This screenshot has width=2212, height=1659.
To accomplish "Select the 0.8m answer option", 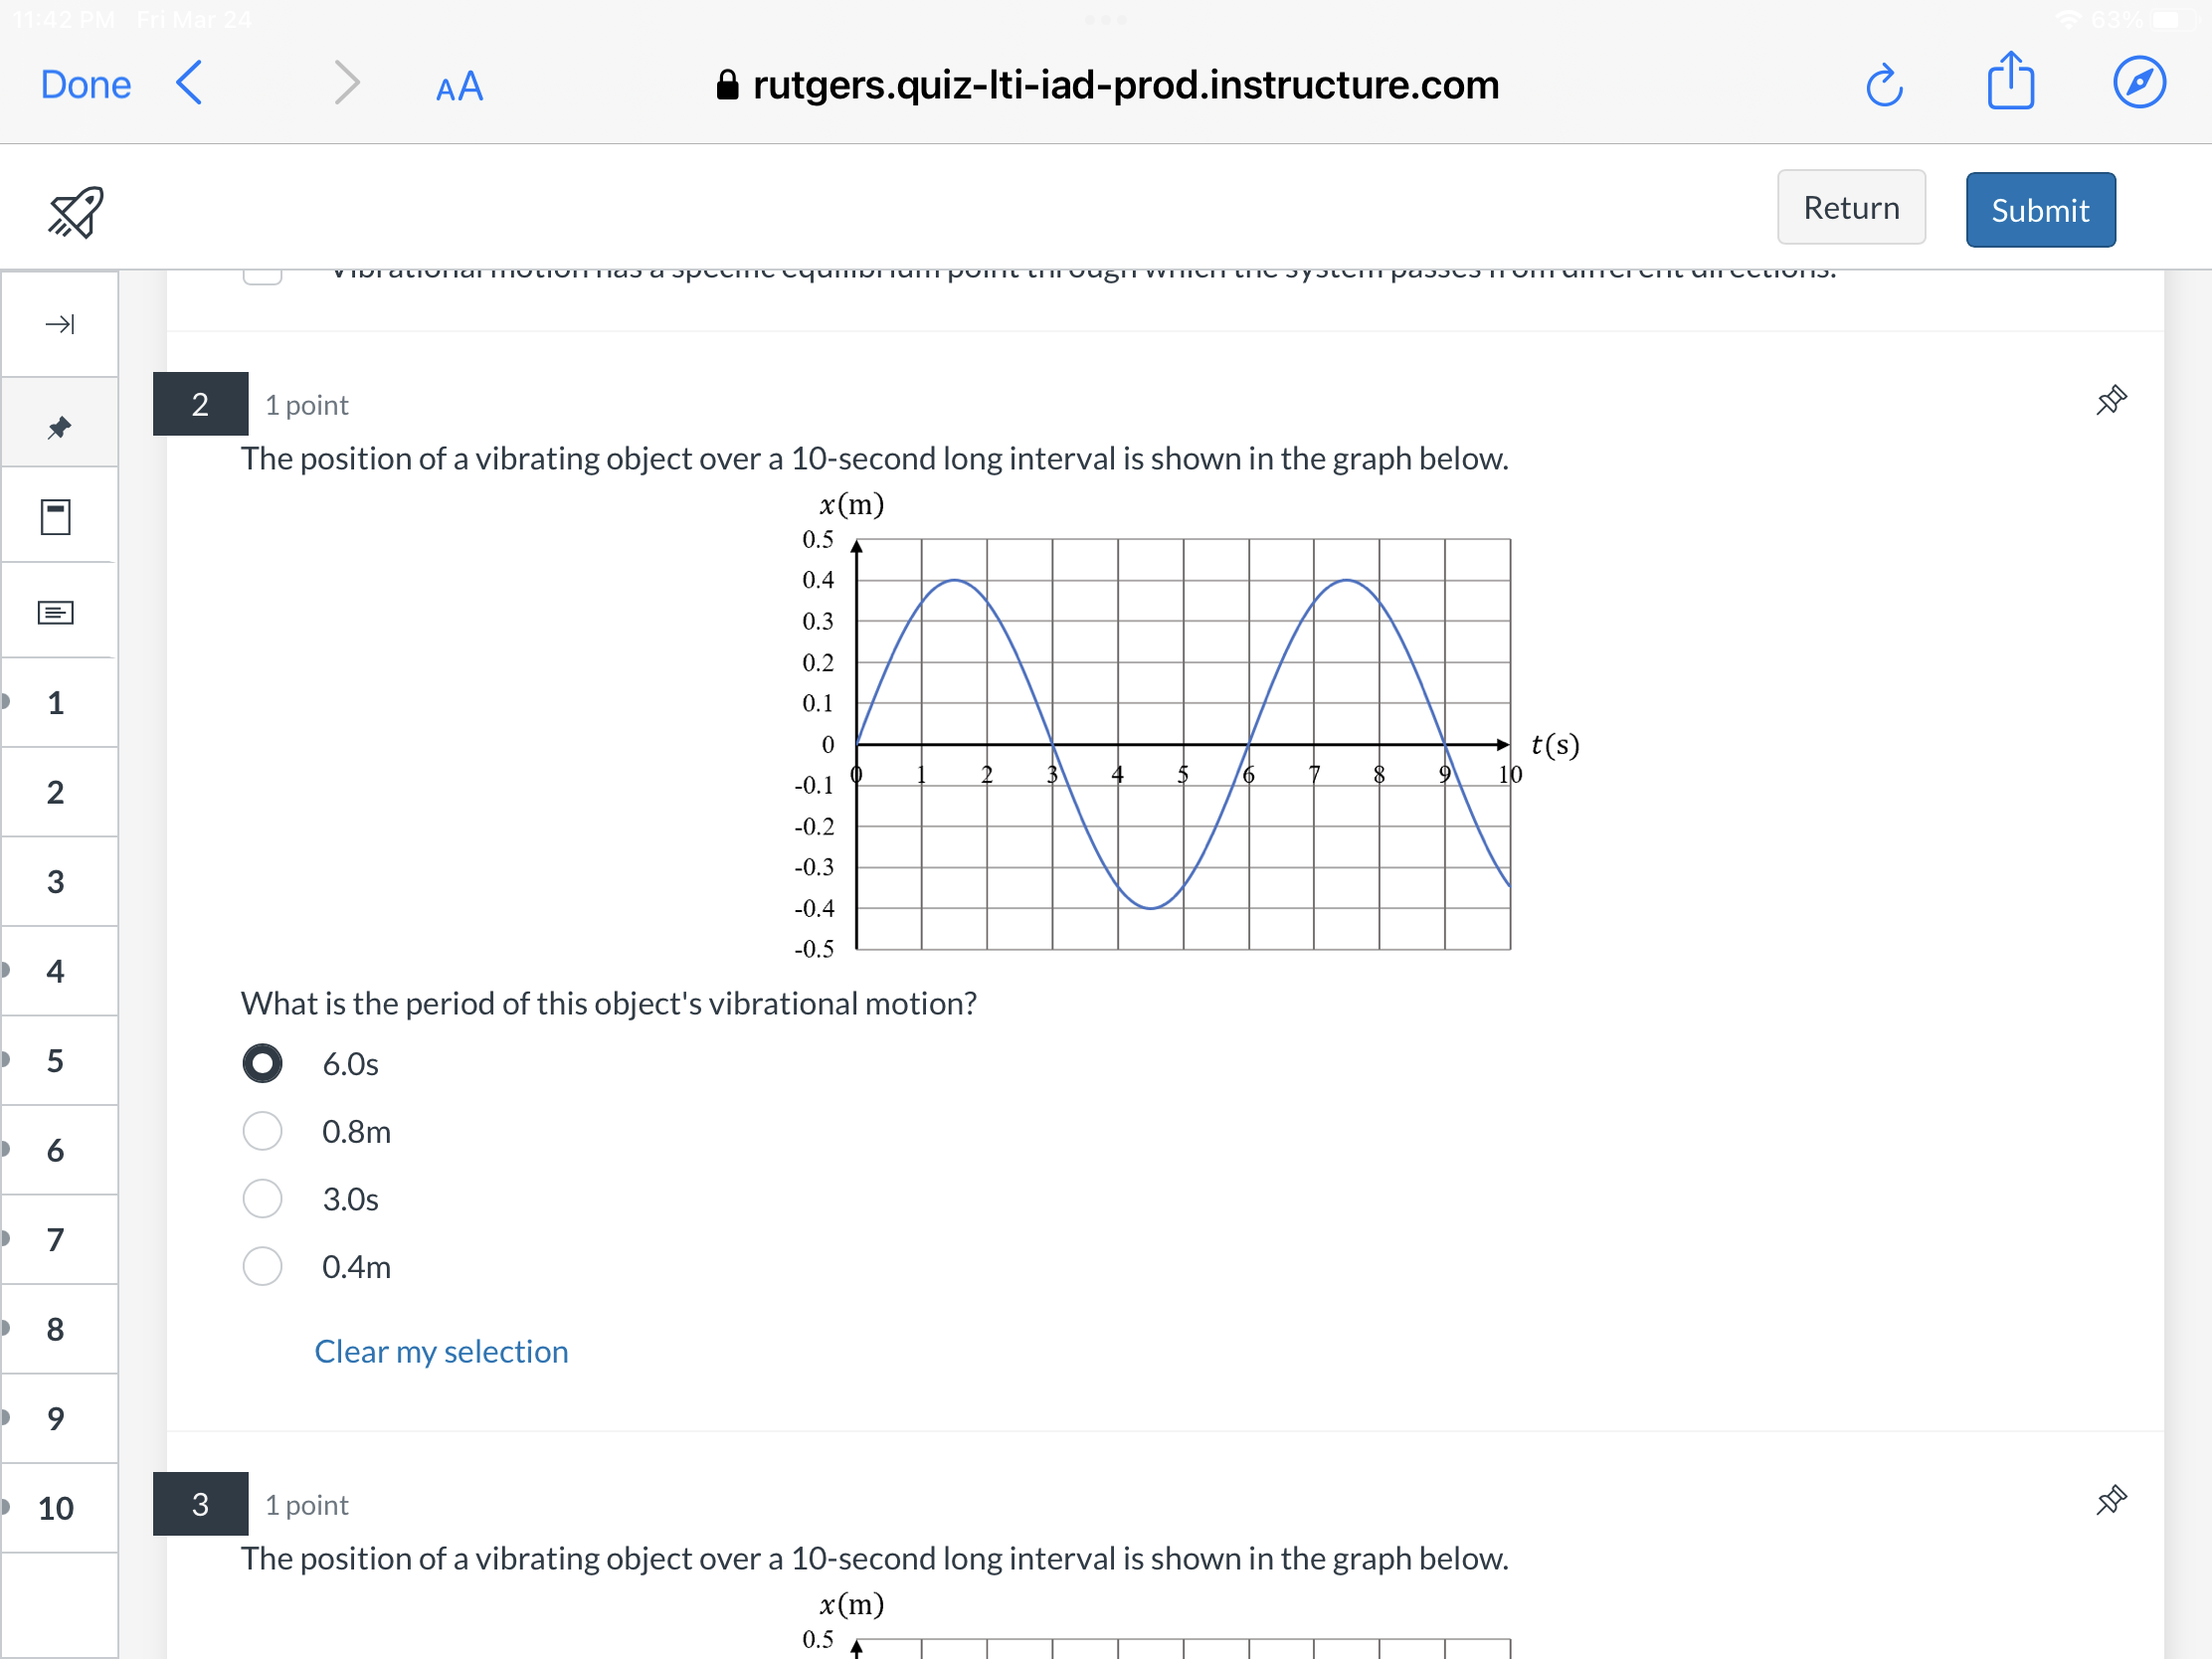I will coord(262,1131).
